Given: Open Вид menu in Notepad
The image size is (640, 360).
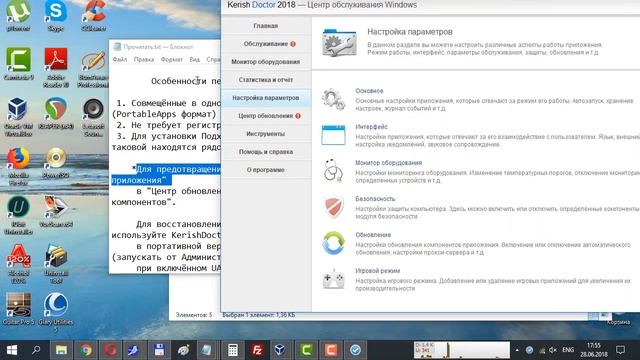Looking at the screenshot, I should 195,59.
